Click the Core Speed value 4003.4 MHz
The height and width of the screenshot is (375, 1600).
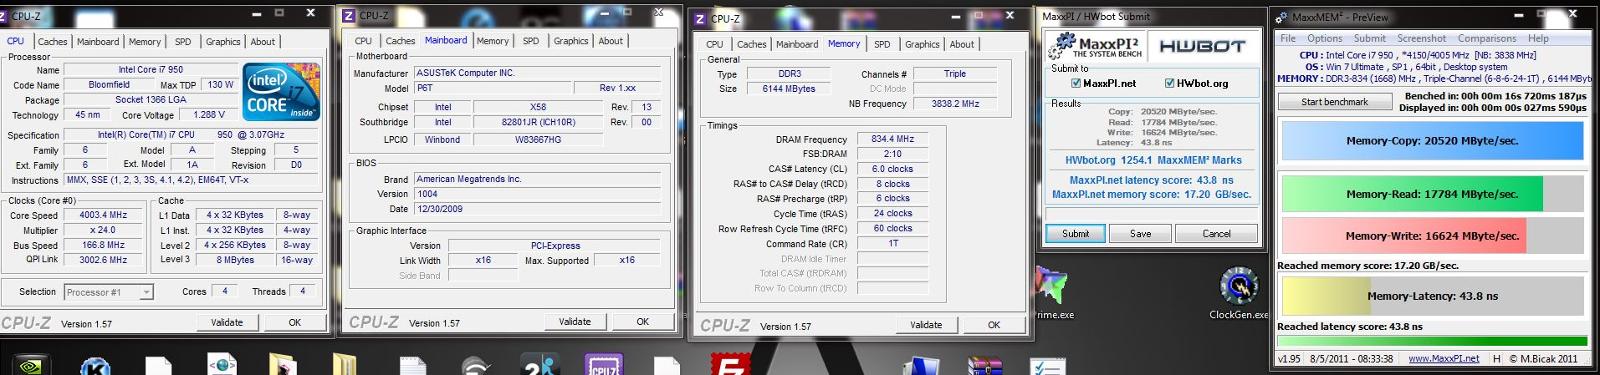[x=104, y=215]
